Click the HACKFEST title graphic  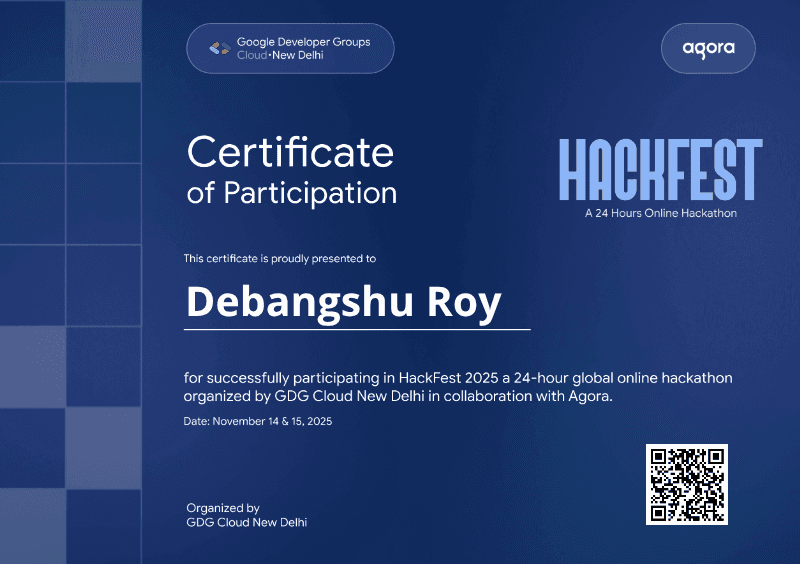(x=661, y=169)
